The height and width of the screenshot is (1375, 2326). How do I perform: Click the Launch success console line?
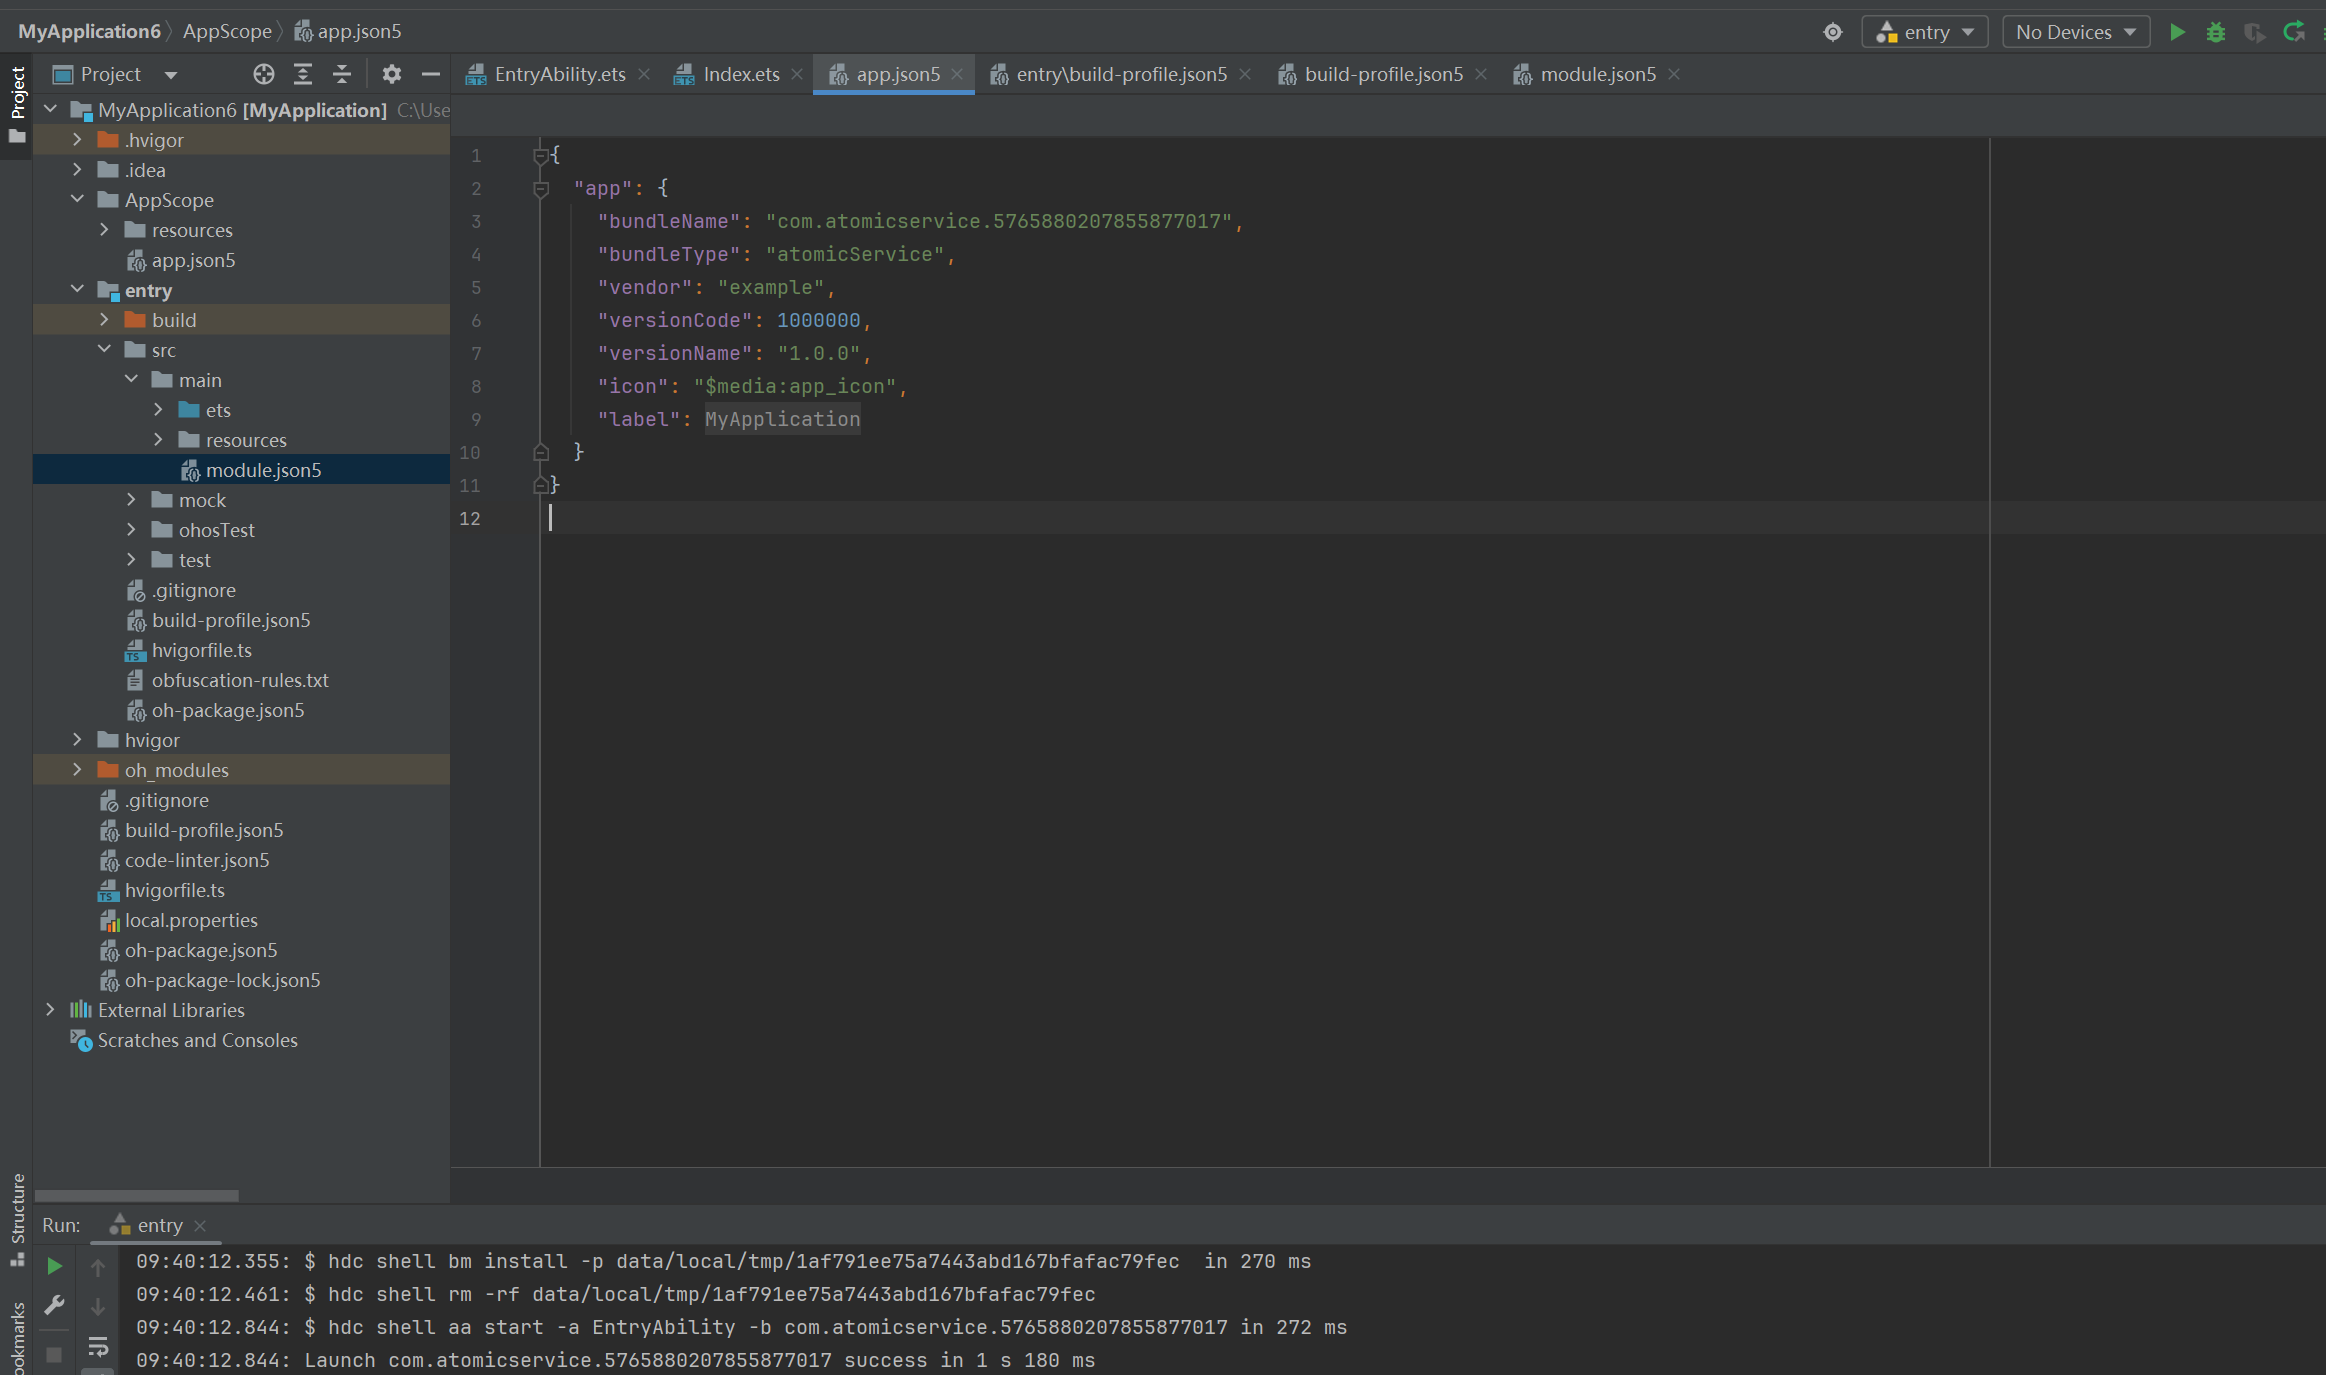click(x=616, y=1360)
